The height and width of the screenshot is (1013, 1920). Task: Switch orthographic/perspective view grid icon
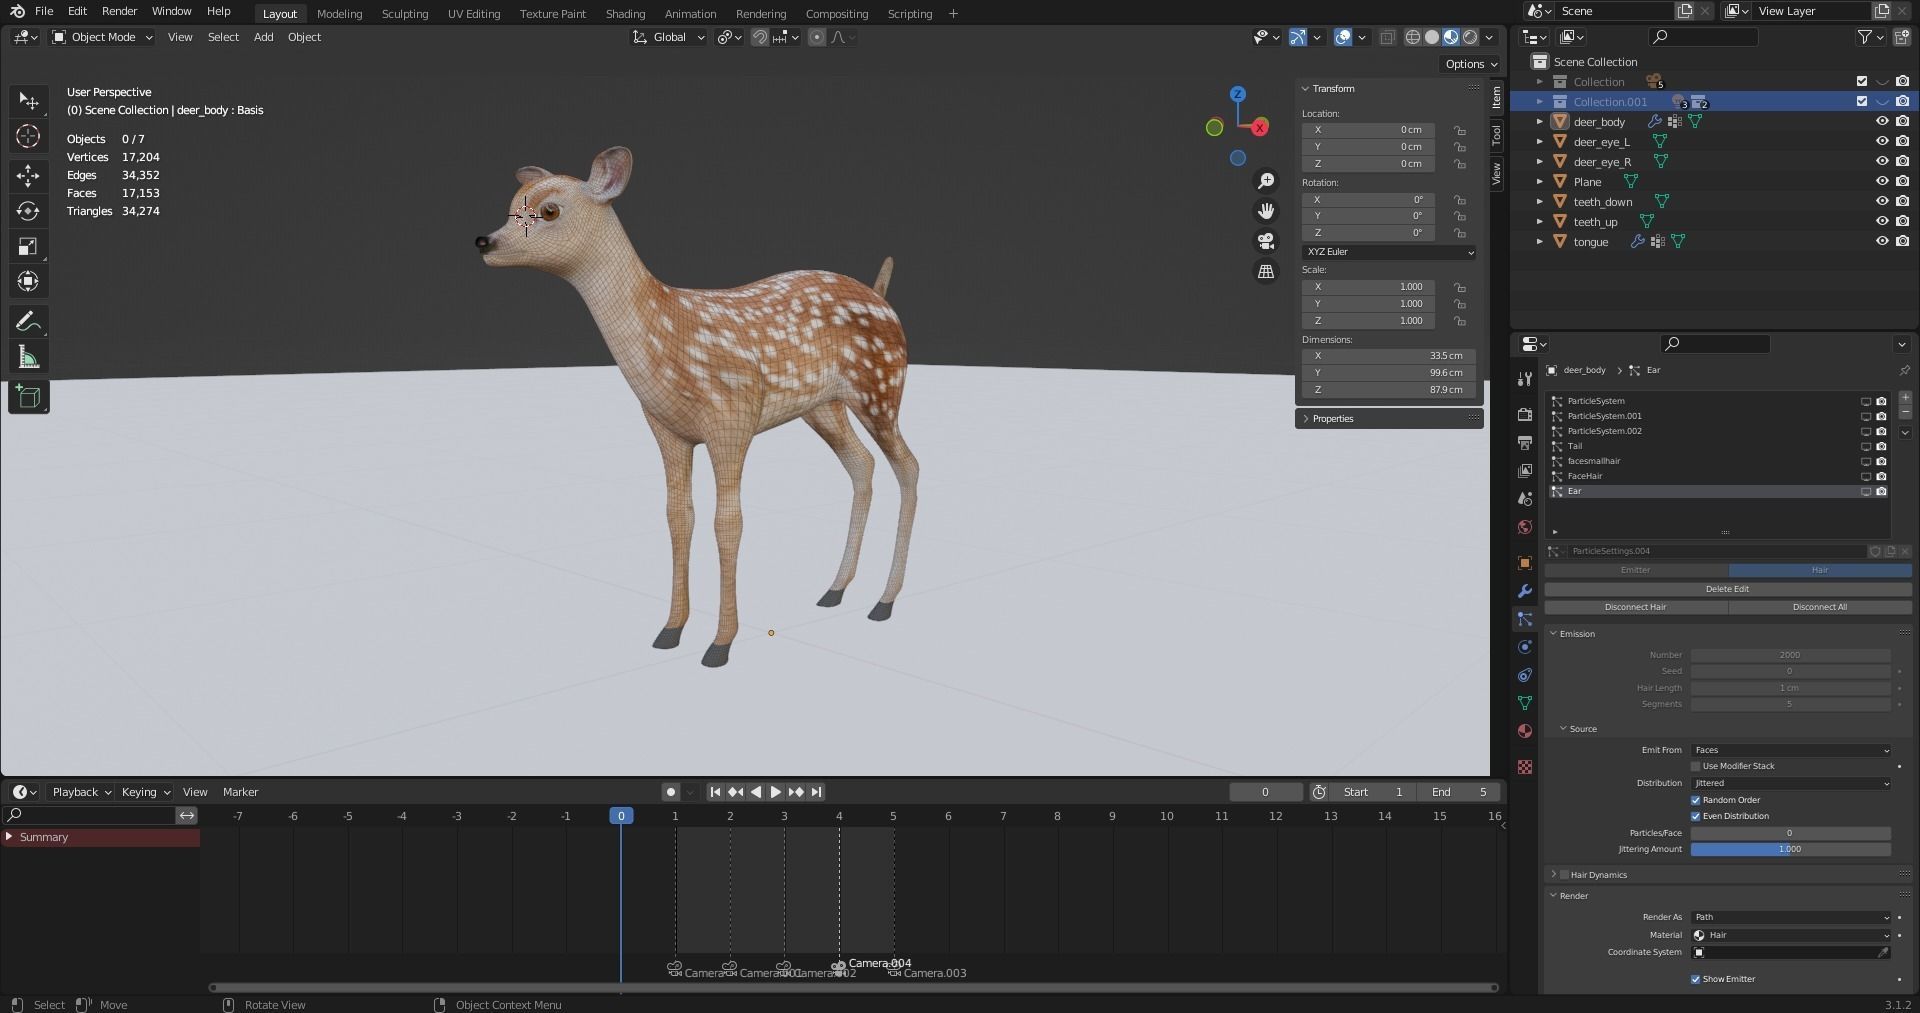click(x=1266, y=271)
